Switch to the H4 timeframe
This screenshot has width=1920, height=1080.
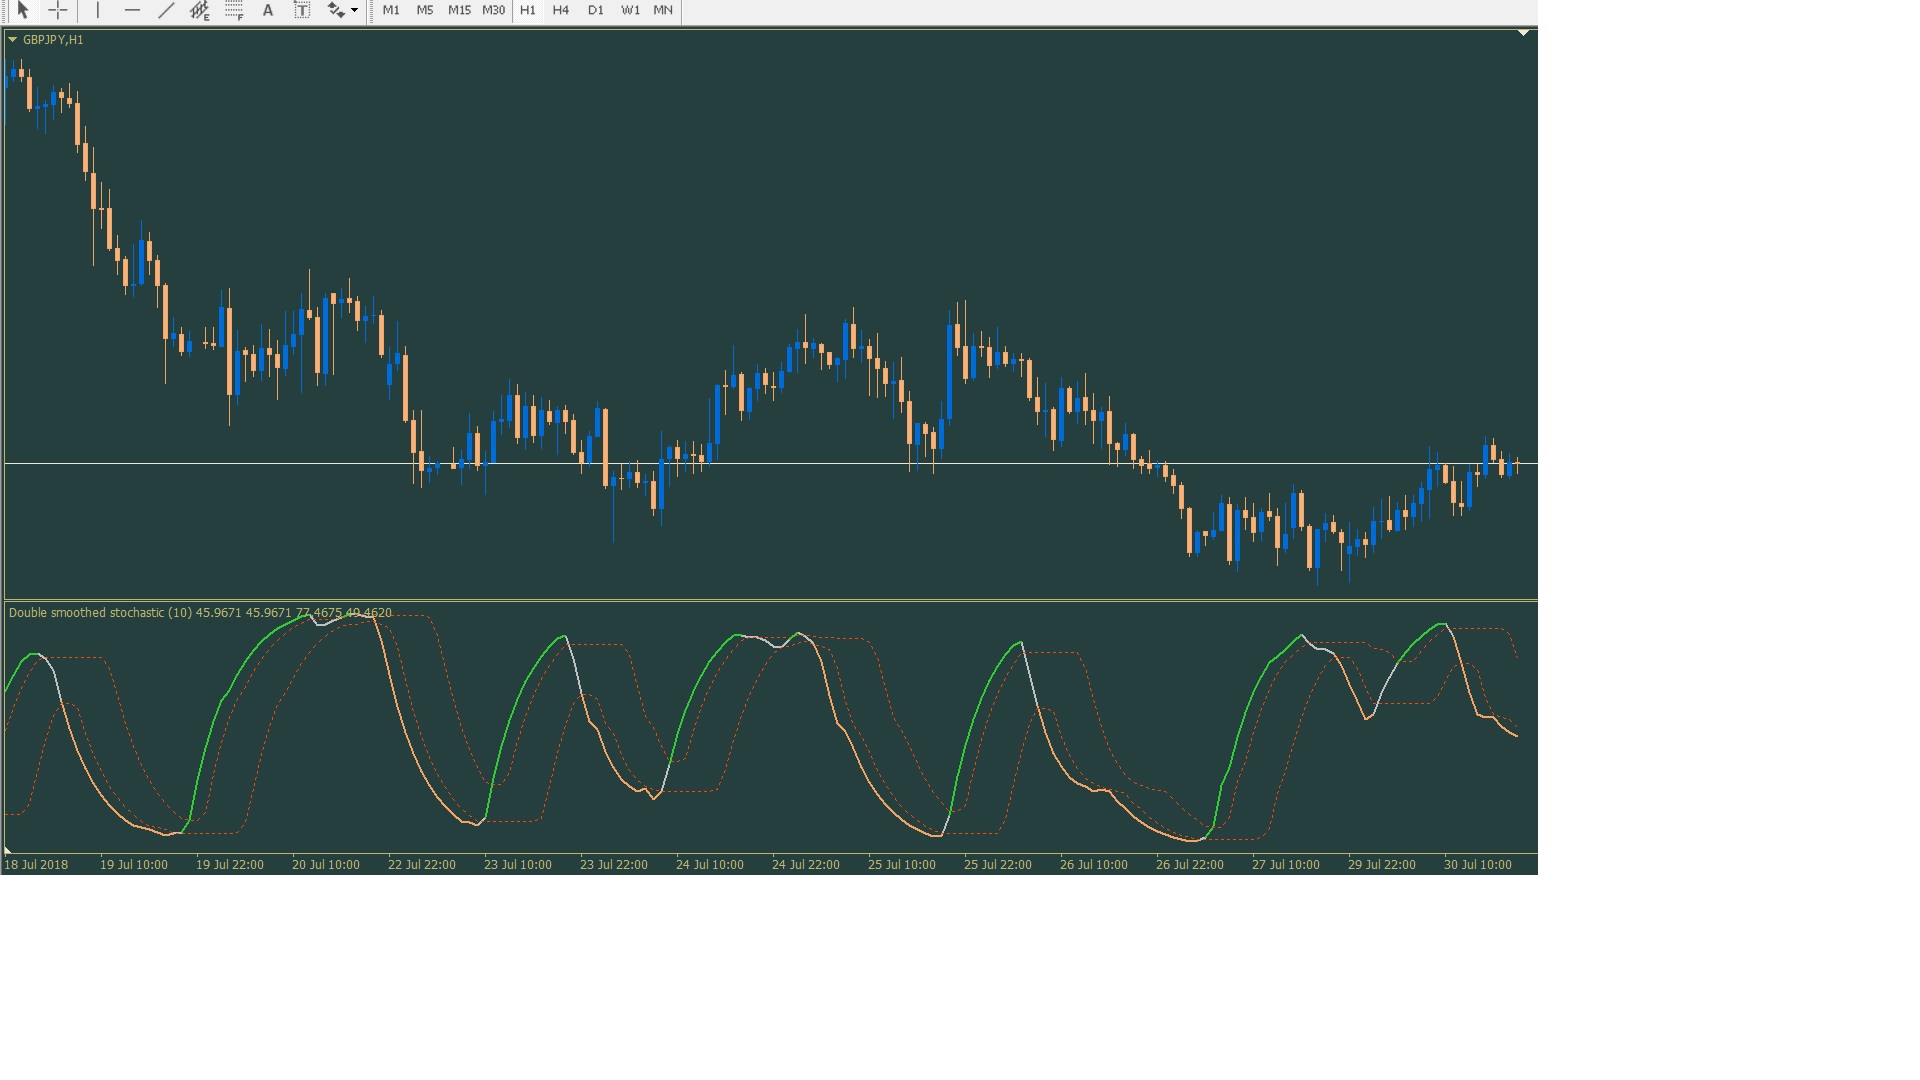click(561, 10)
